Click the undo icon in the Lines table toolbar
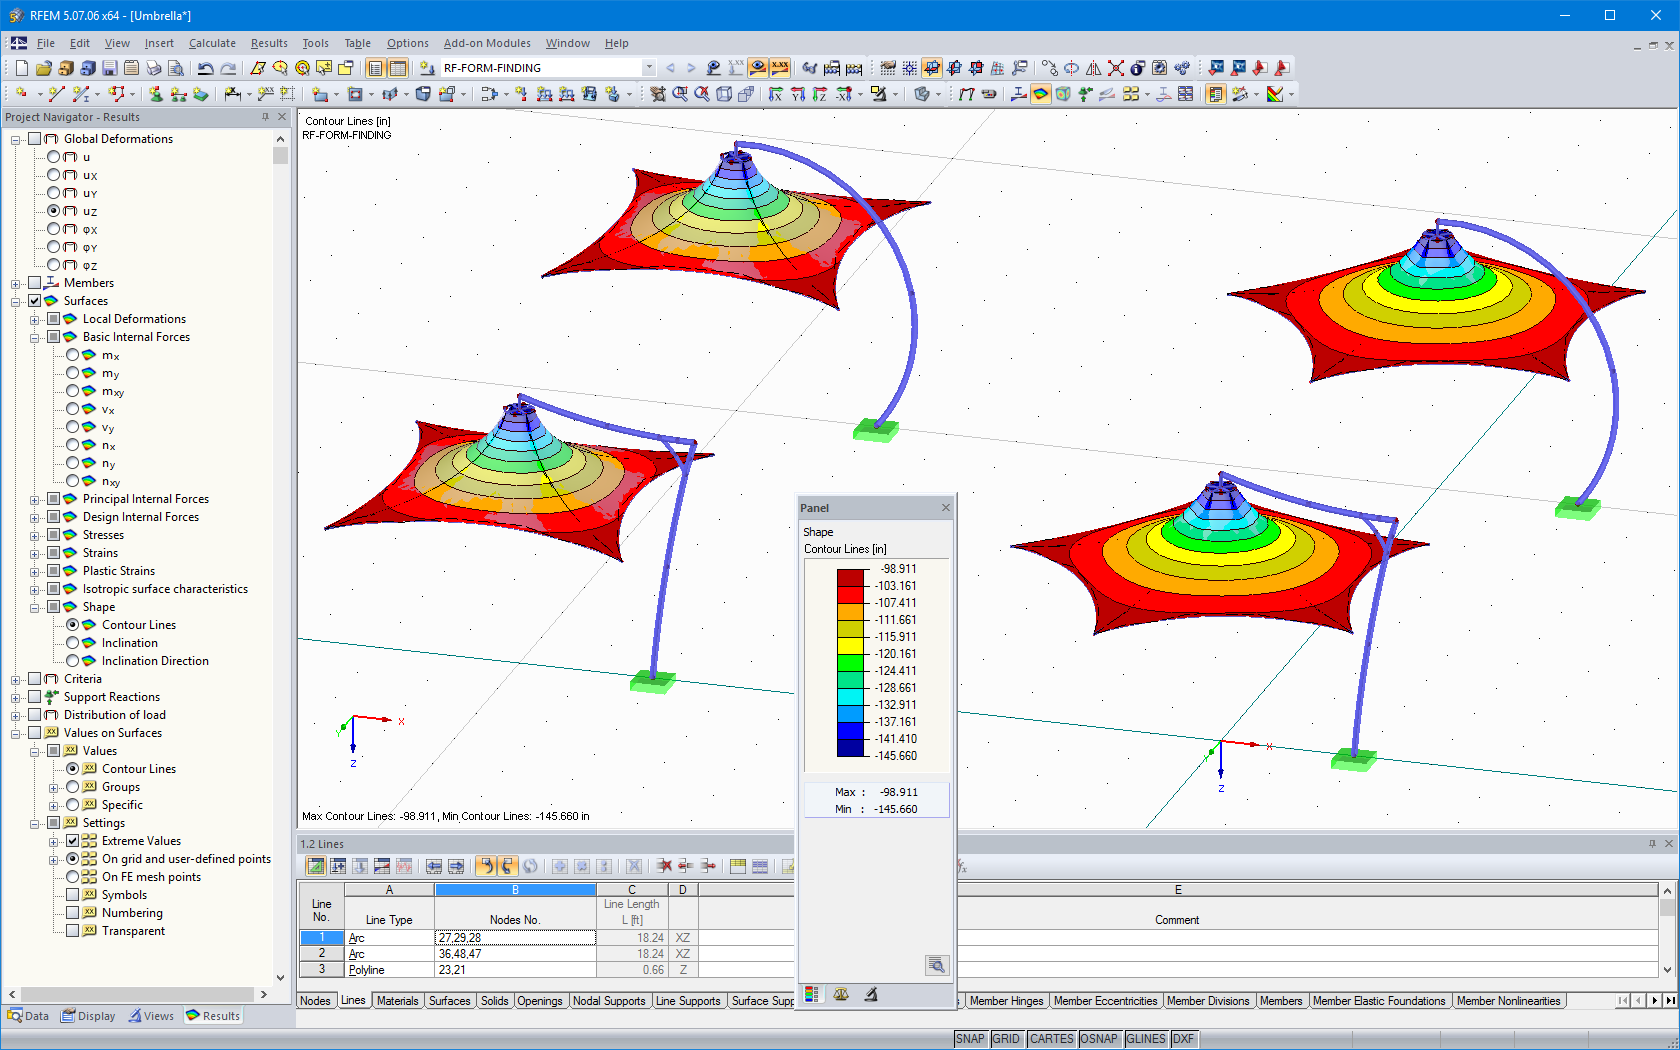The height and width of the screenshot is (1050, 1680). click(x=487, y=866)
